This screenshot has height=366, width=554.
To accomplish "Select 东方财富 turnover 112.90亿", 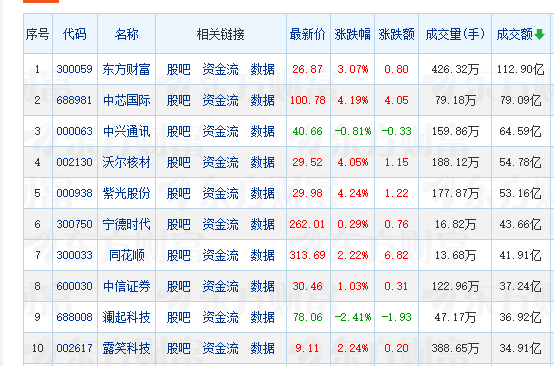I will 520,69.
